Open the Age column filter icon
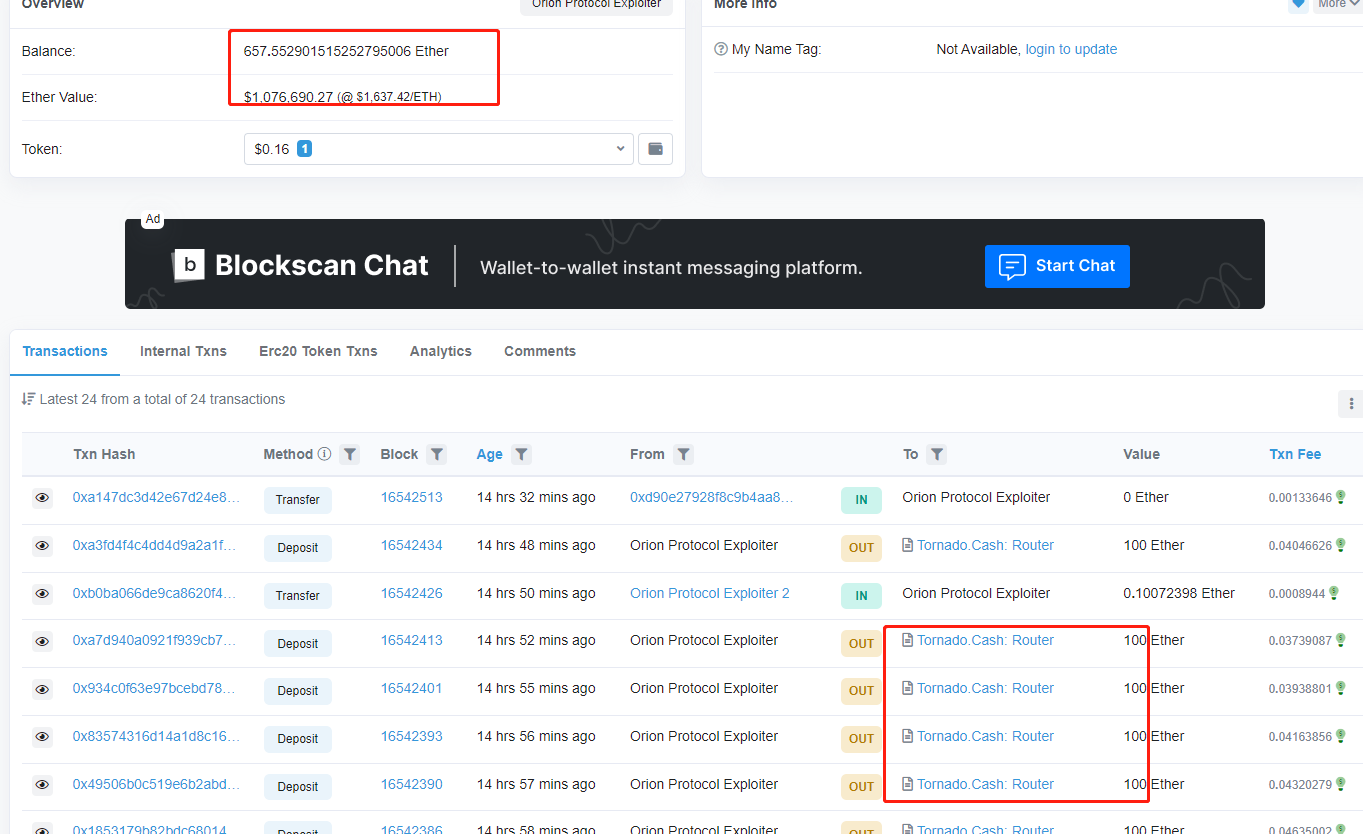 click(x=521, y=454)
